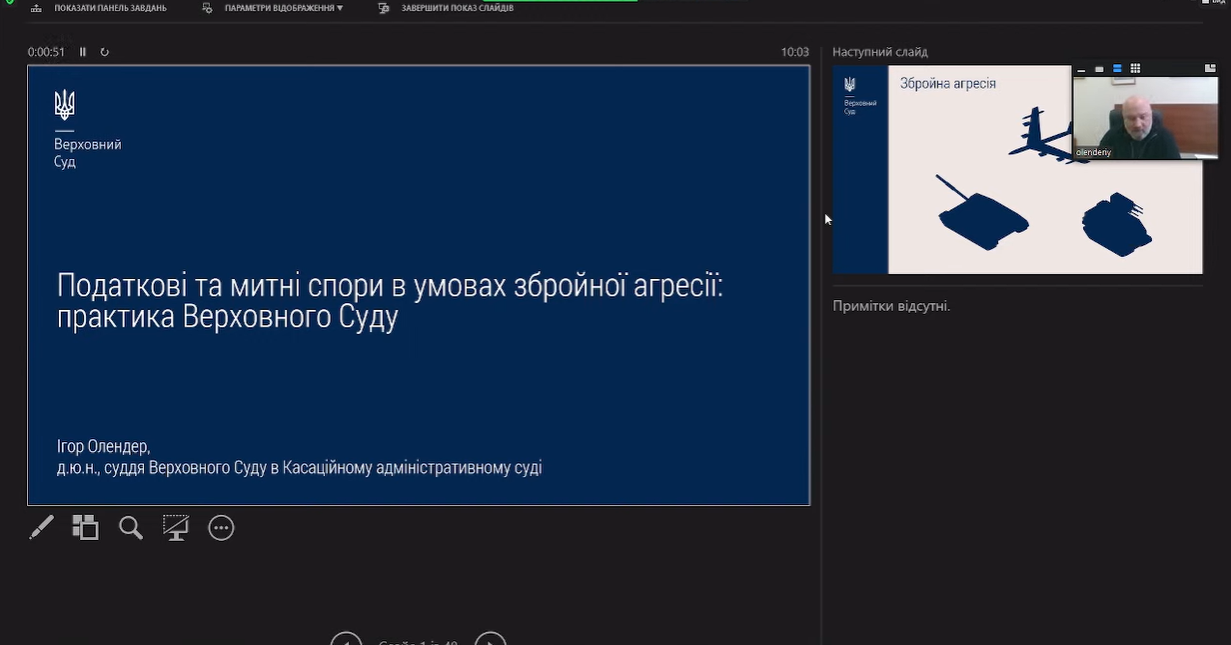Click the next slide preview 'Збройна агресія'
Viewport: 1231px width, 645px height.
(960, 200)
